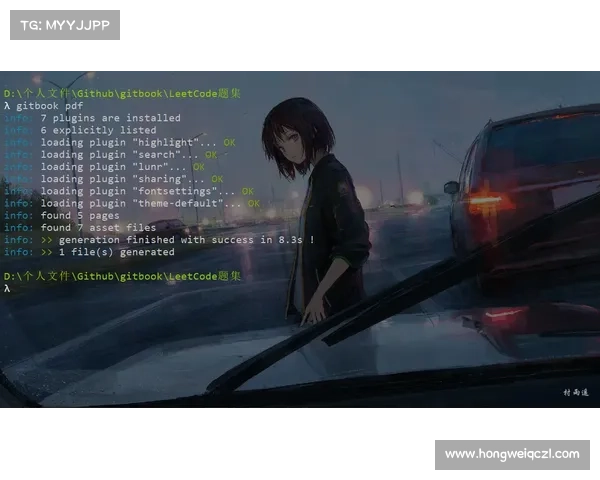Click the loading plugin "highlight" line
Image resolution: width=600 pixels, height=480 pixels.
click(119, 142)
